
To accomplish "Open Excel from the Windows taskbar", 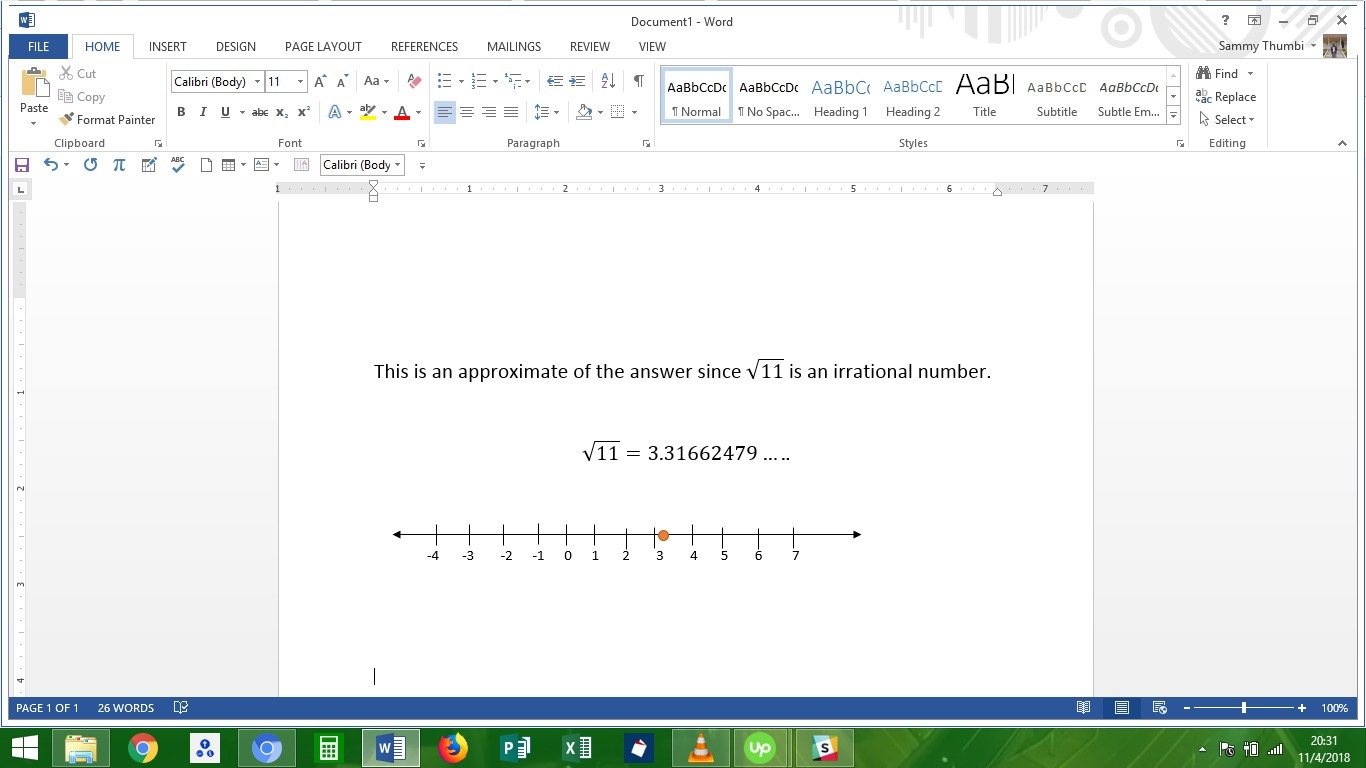I will click(577, 747).
